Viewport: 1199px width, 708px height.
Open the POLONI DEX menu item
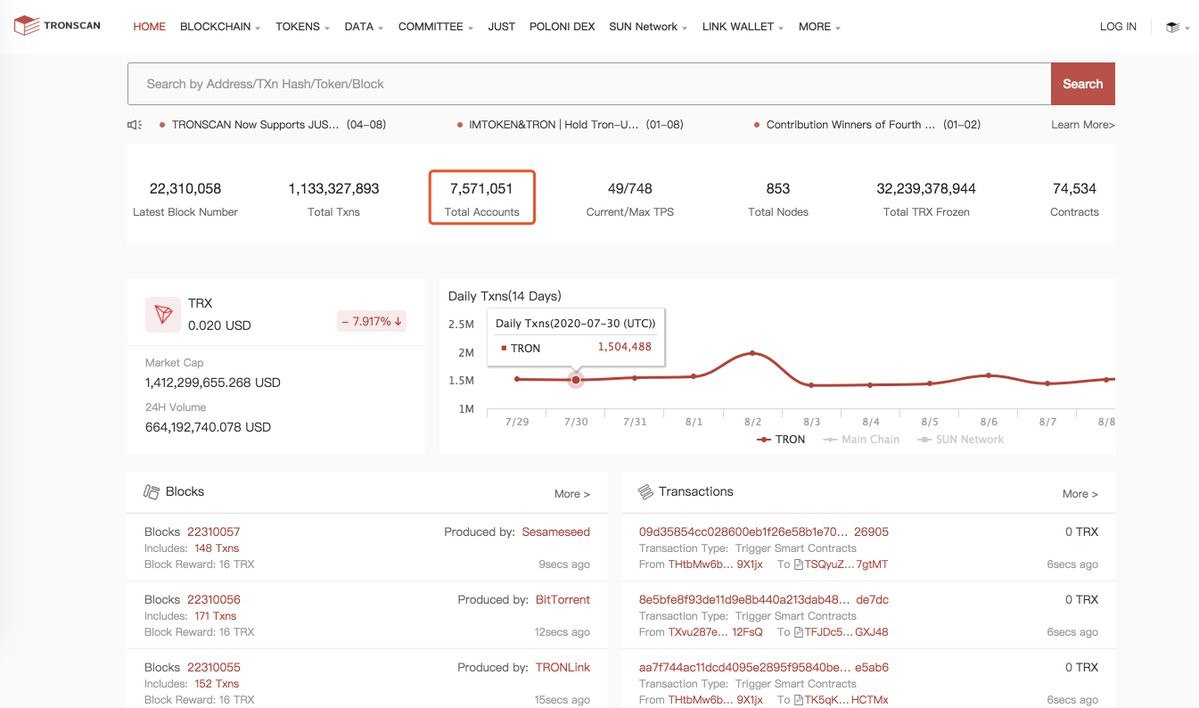(x=562, y=27)
